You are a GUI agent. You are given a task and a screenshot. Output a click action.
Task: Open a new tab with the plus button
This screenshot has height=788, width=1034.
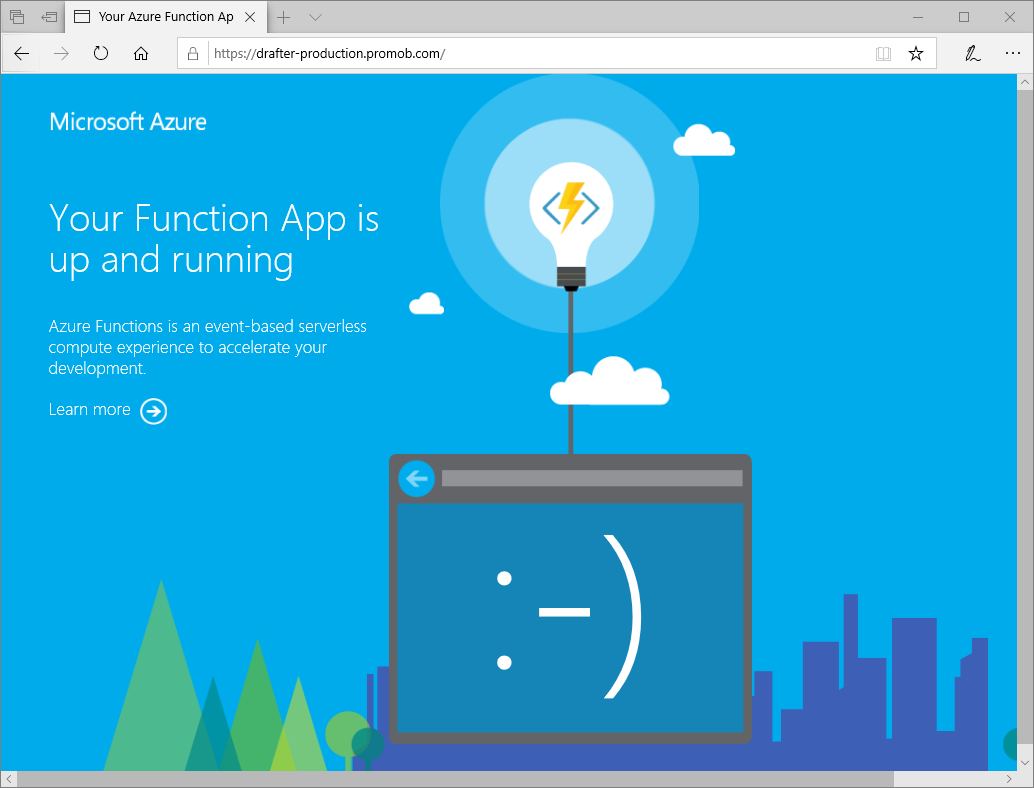[284, 17]
